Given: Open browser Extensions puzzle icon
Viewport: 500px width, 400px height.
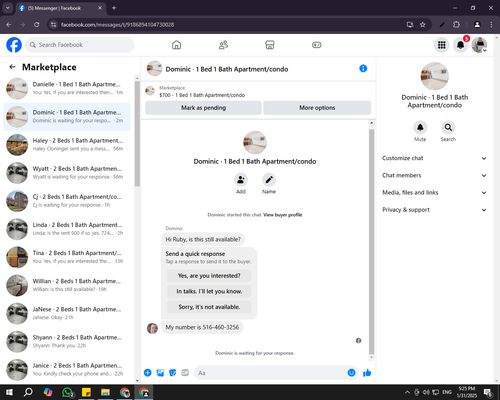Looking at the screenshot, I should point(456,25).
